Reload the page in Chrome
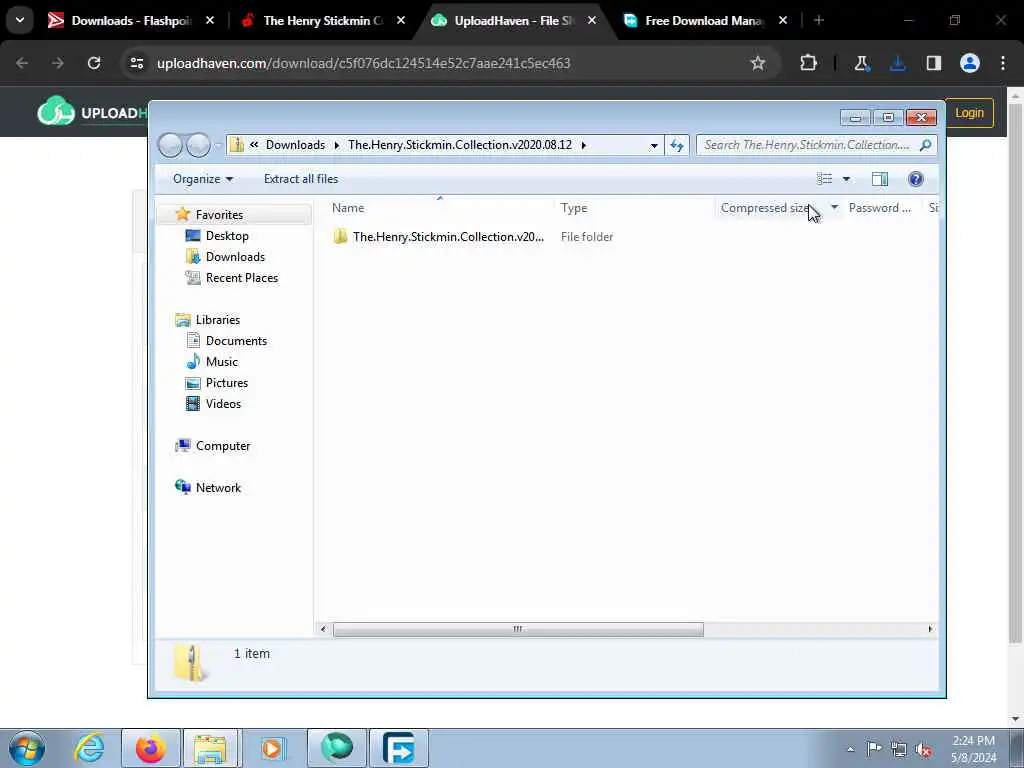The height and width of the screenshot is (768, 1024). coord(94,63)
